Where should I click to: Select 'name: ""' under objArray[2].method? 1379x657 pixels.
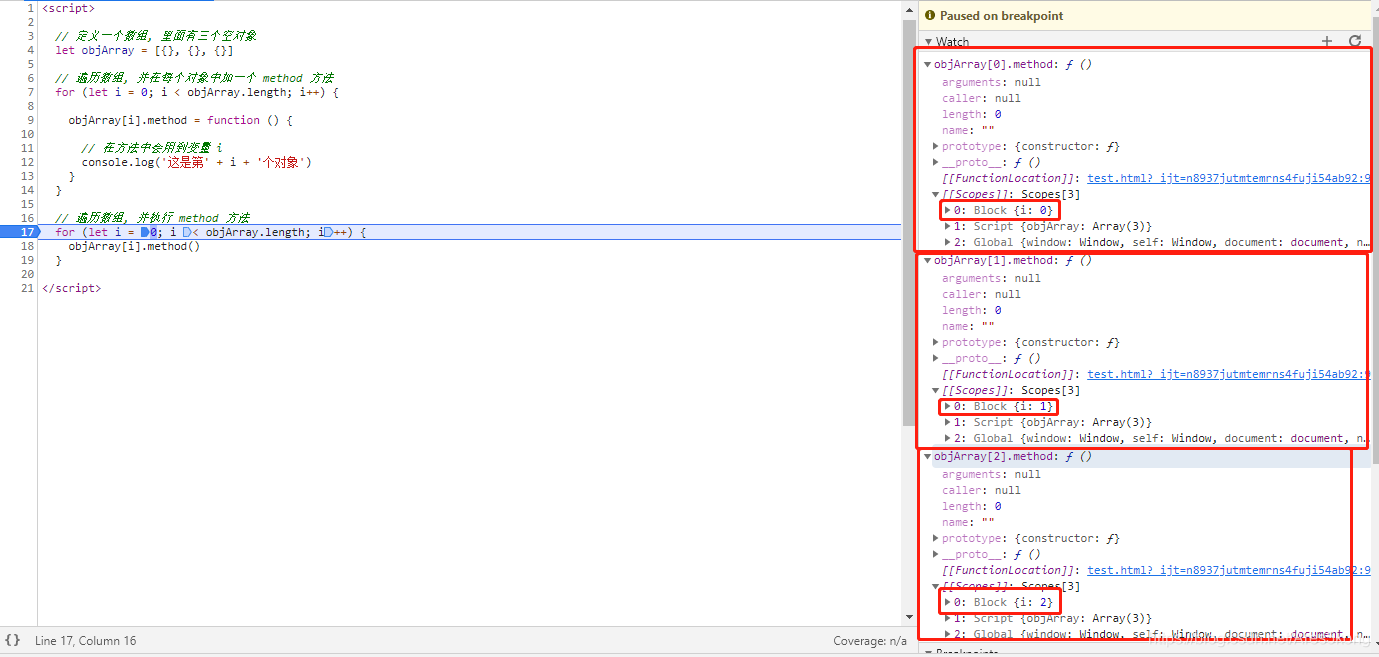click(x=968, y=522)
